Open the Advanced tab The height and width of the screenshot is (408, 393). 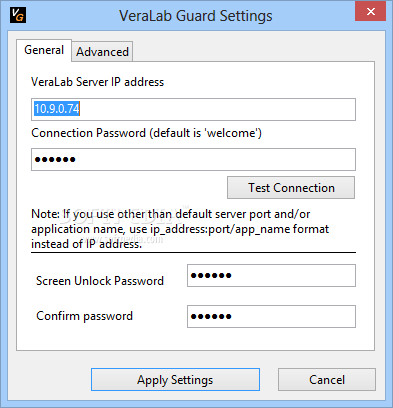click(102, 52)
